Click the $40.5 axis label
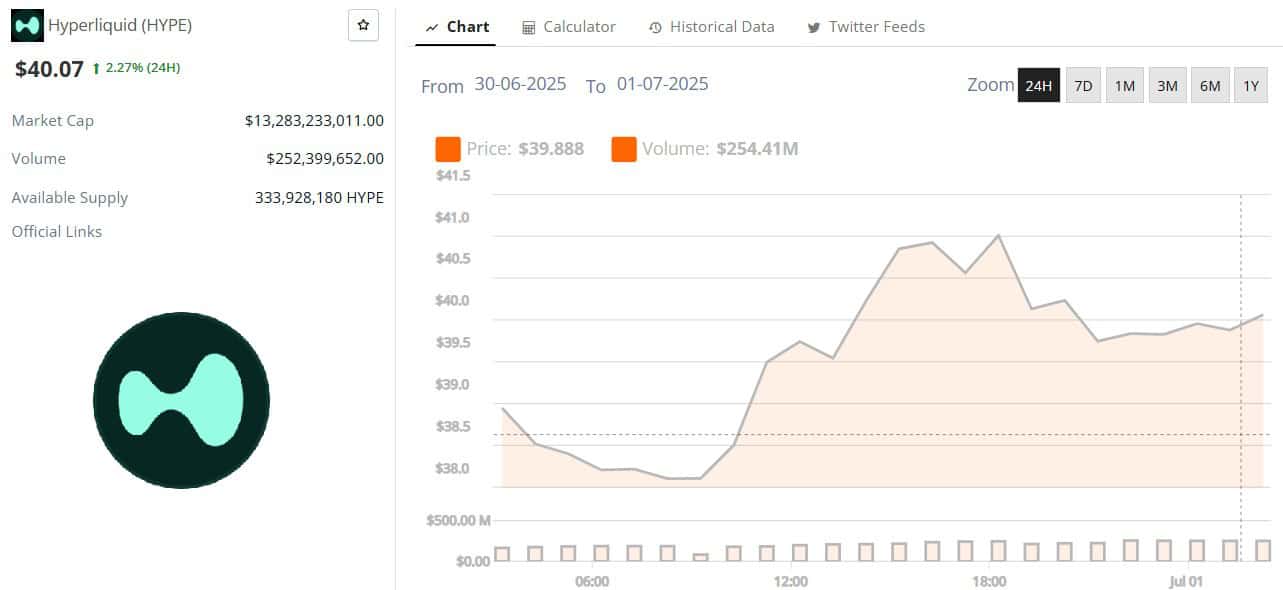Viewport: 1283px width, 590px height. pyautogui.click(x=453, y=259)
